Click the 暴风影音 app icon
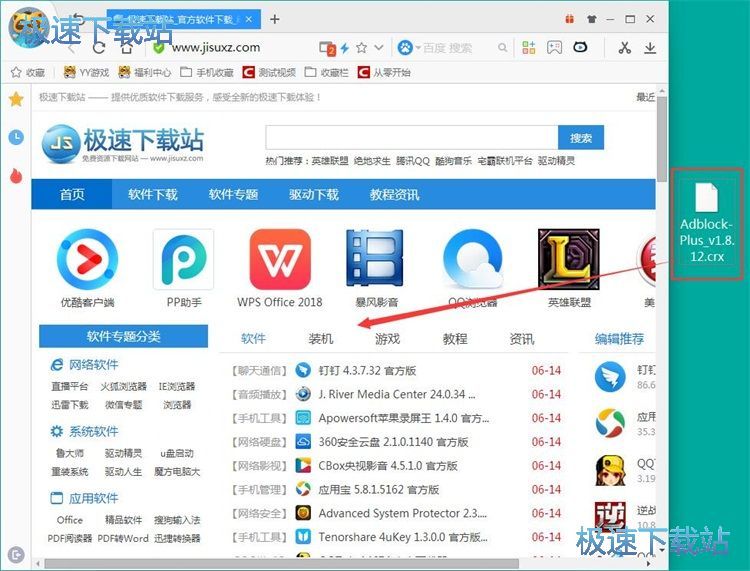Image resolution: width=750 pixels, height=571 pixels. 376,259
